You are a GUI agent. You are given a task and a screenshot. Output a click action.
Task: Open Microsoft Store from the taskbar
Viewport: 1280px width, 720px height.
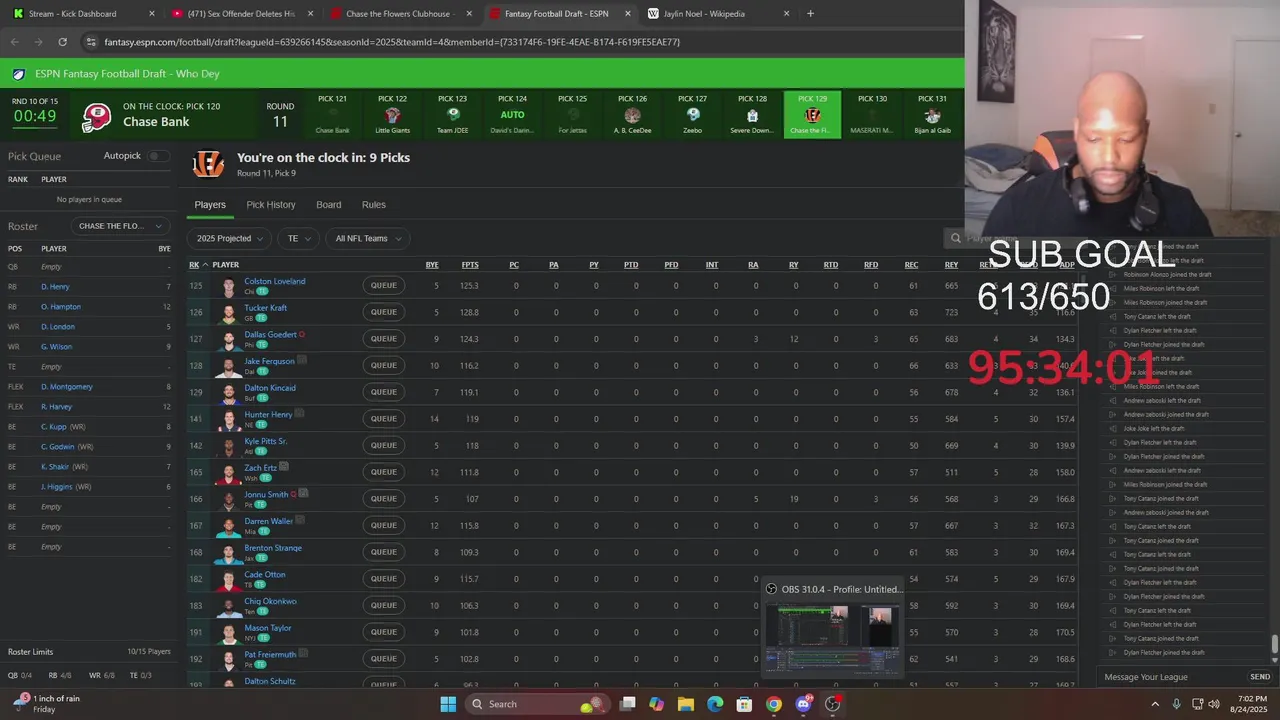pos(744,704)
